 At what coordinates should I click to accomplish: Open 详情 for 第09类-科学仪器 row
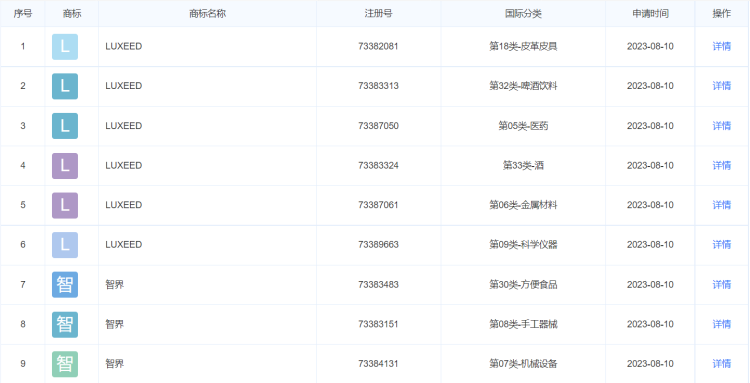[721, 244]
